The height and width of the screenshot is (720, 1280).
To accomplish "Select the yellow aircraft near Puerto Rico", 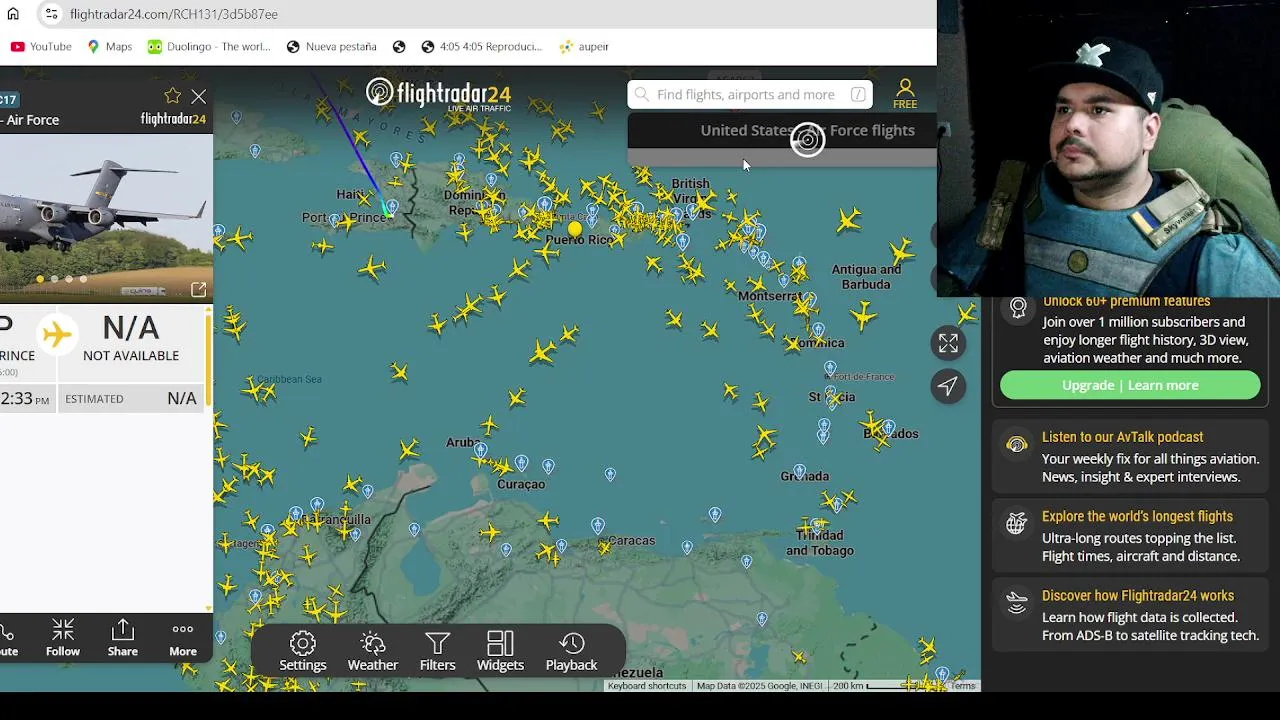I will (575, 229).
